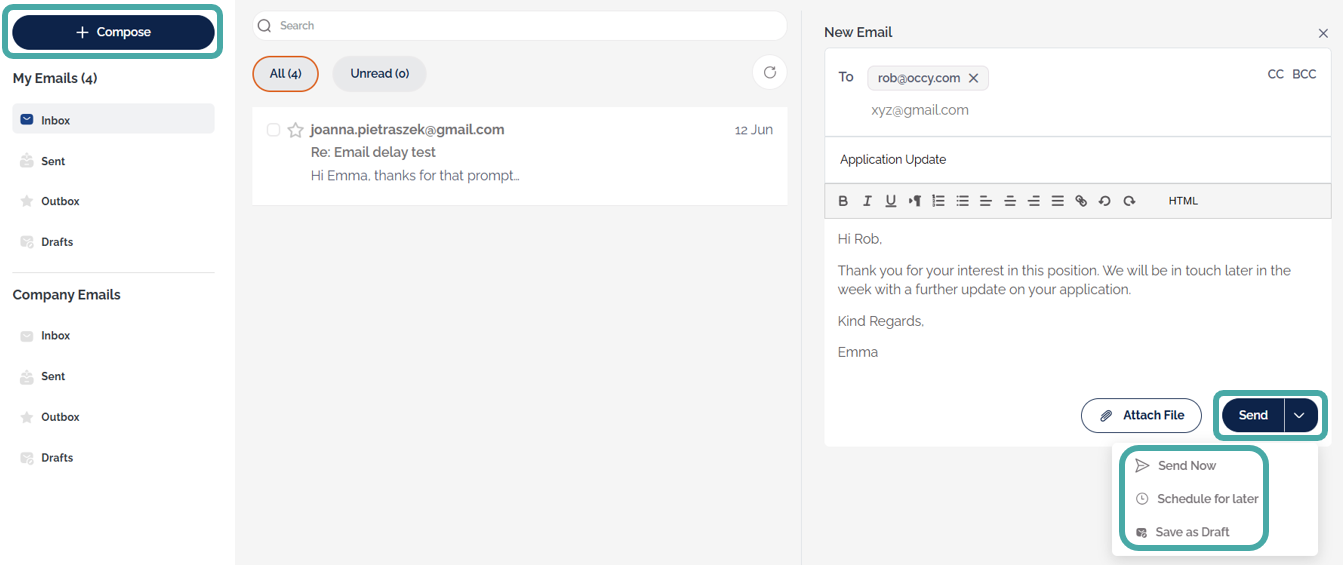Refresh the email list
This screenshot has height=565, width=1343.
[769, 72]
